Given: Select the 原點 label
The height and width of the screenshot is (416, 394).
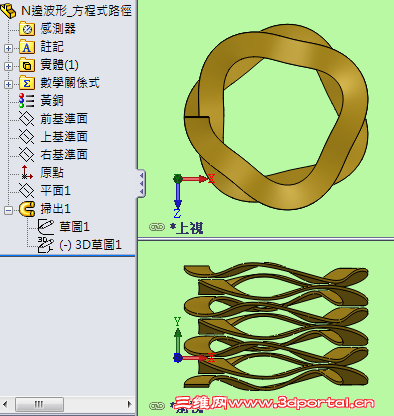Looking at the screenshot, I should (x=52, y=172).
